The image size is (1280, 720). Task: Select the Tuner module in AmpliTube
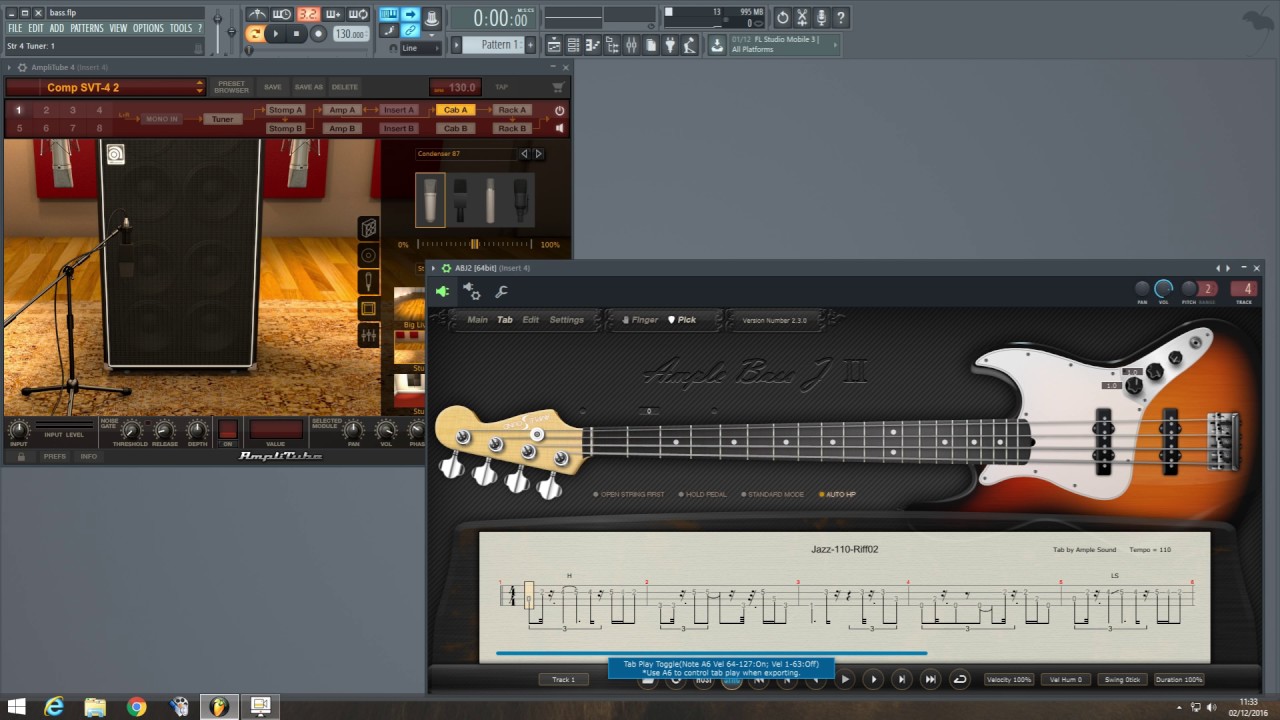(x=222, y=119)
